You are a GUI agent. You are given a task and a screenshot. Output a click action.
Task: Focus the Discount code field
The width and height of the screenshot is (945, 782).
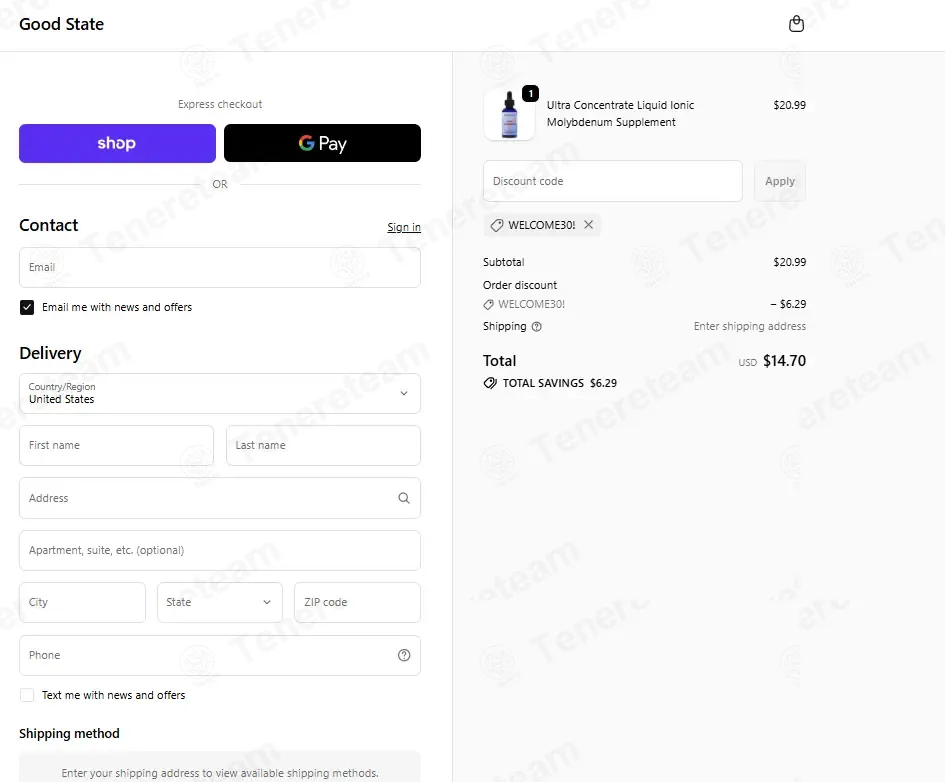[x=613, y=181]
